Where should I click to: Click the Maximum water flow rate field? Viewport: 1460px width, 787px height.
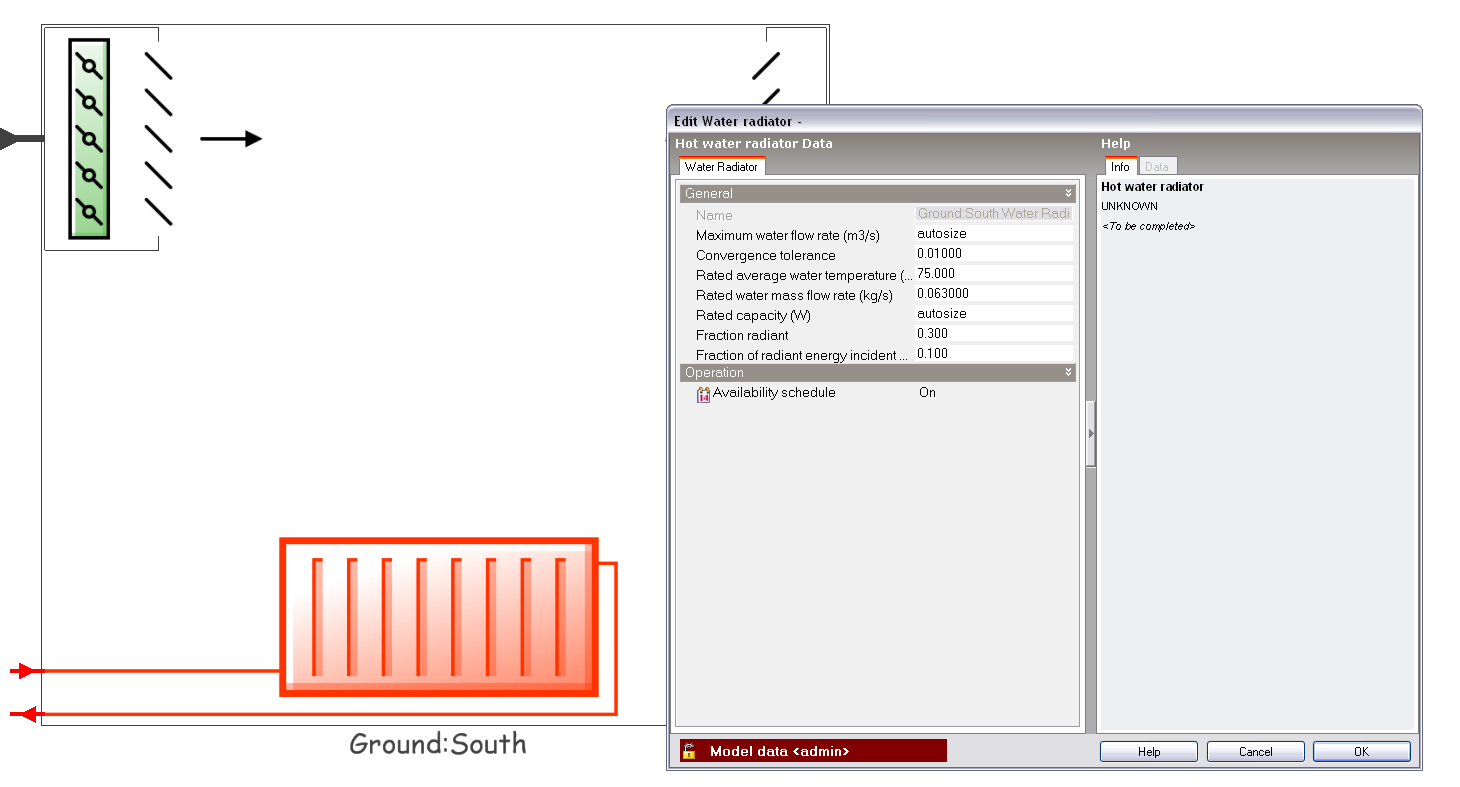[993, 234]
